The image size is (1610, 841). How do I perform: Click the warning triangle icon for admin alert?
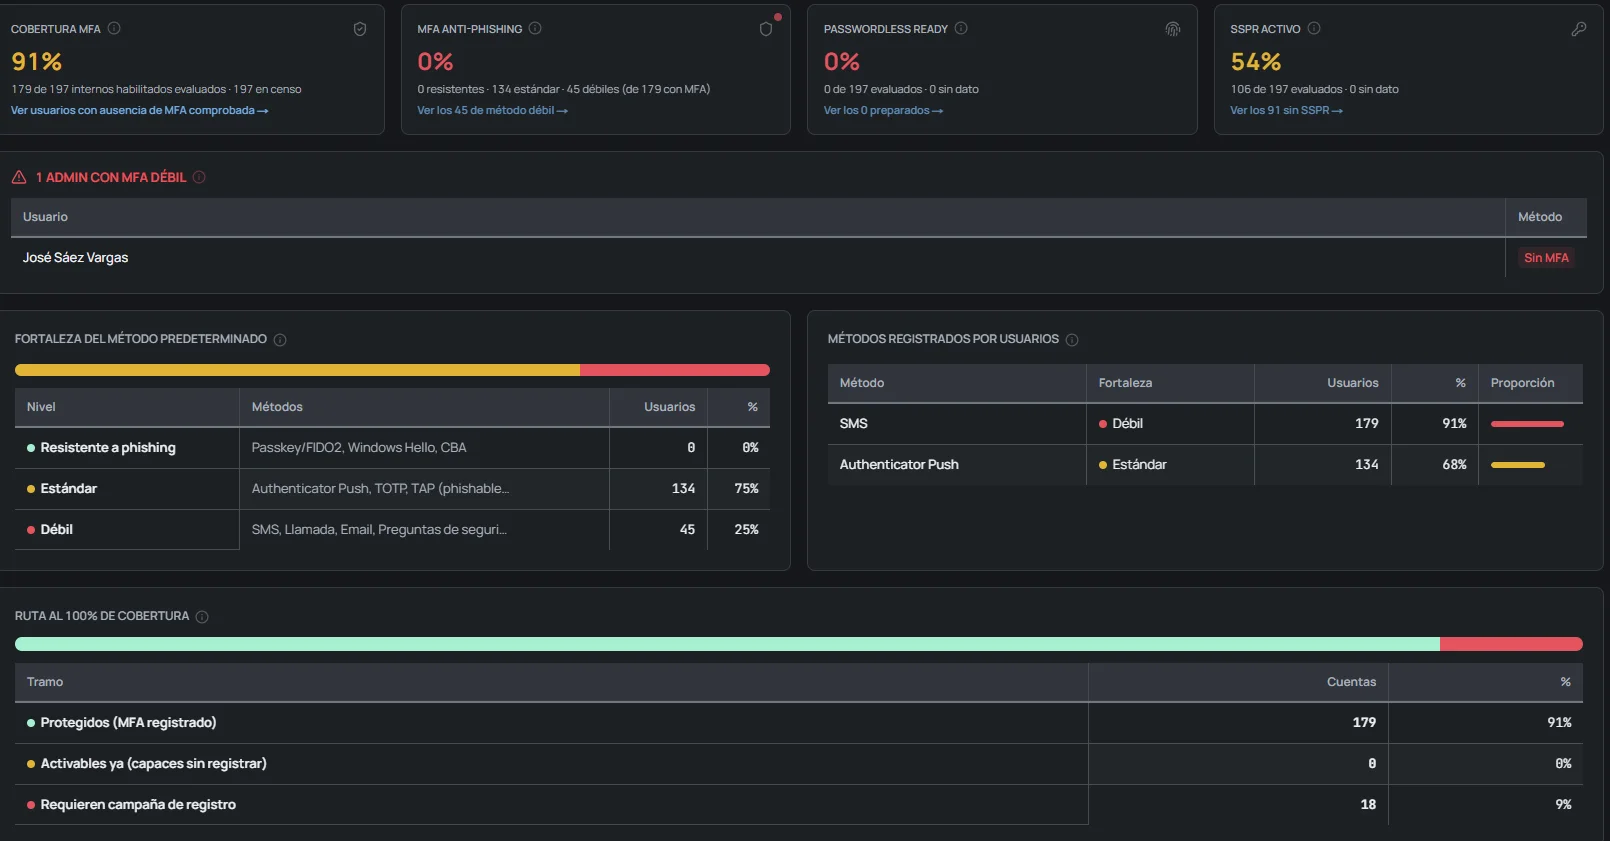pyautogui.click(x=19, y=177)
